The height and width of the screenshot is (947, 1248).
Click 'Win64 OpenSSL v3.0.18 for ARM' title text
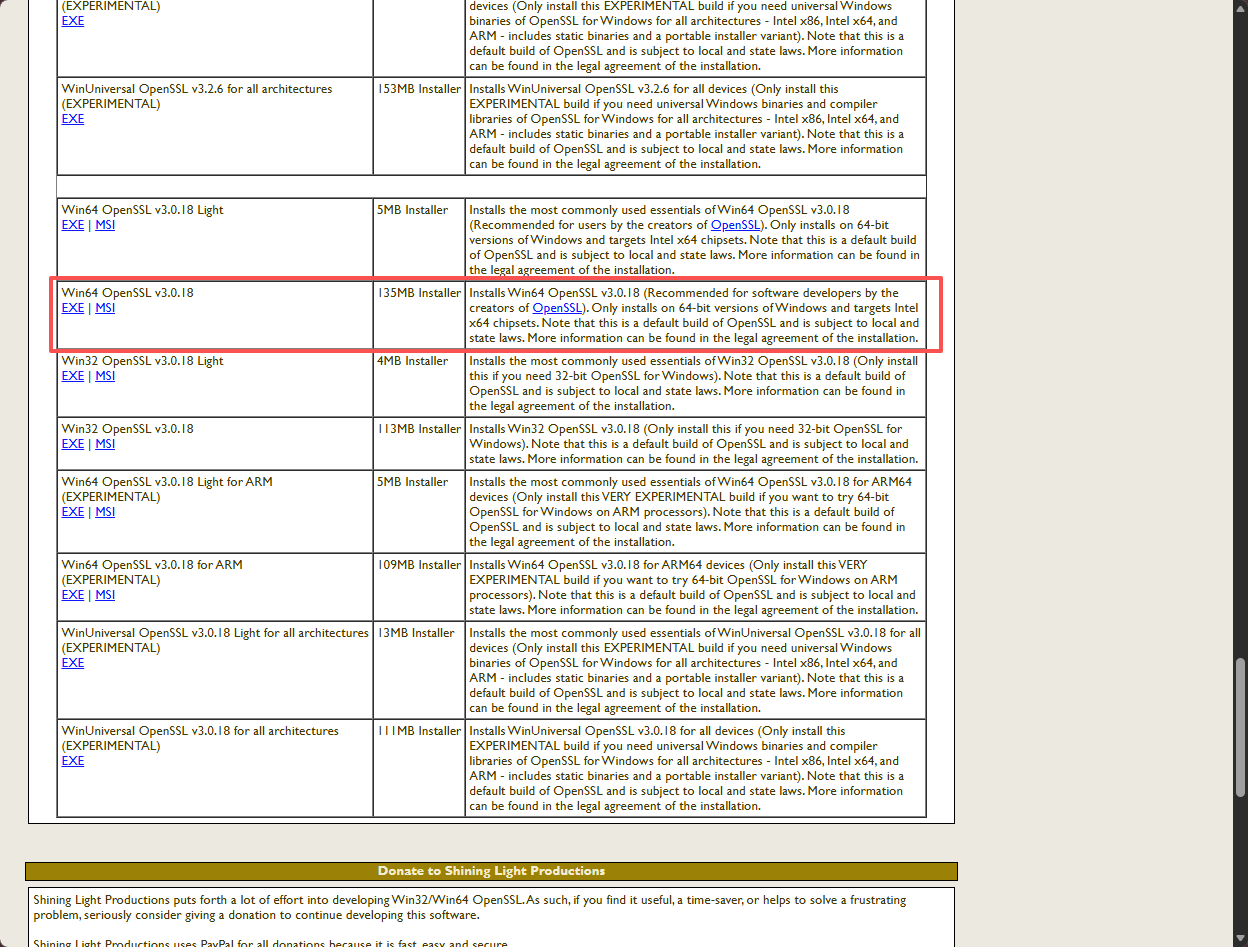[152, 565]
